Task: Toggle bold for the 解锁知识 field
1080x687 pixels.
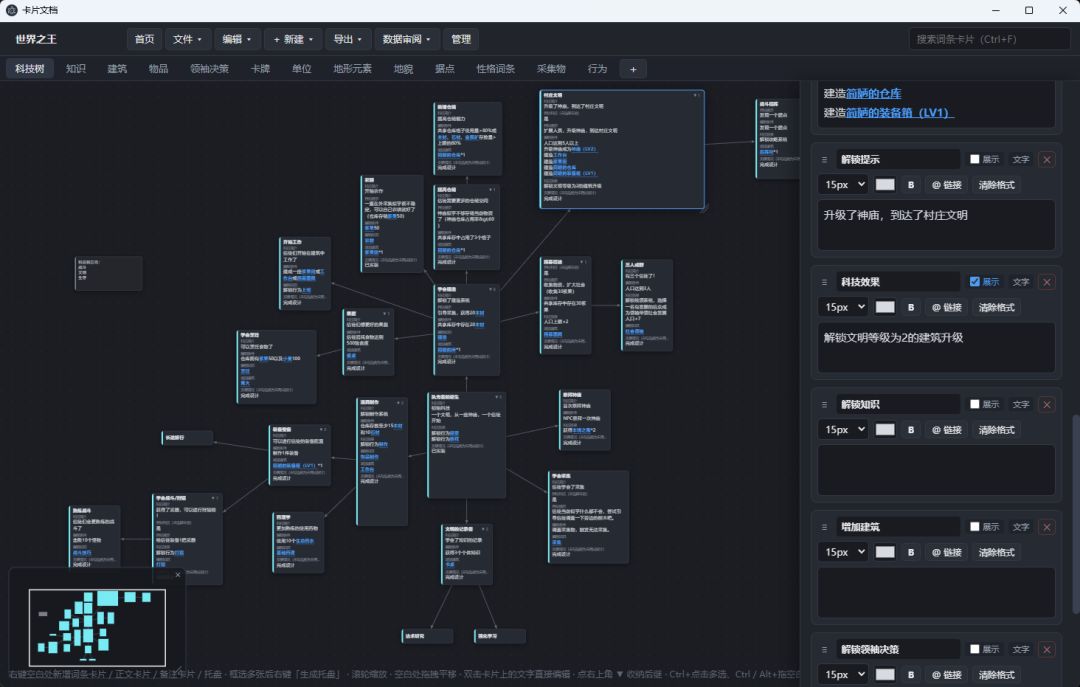Action: 911,430
